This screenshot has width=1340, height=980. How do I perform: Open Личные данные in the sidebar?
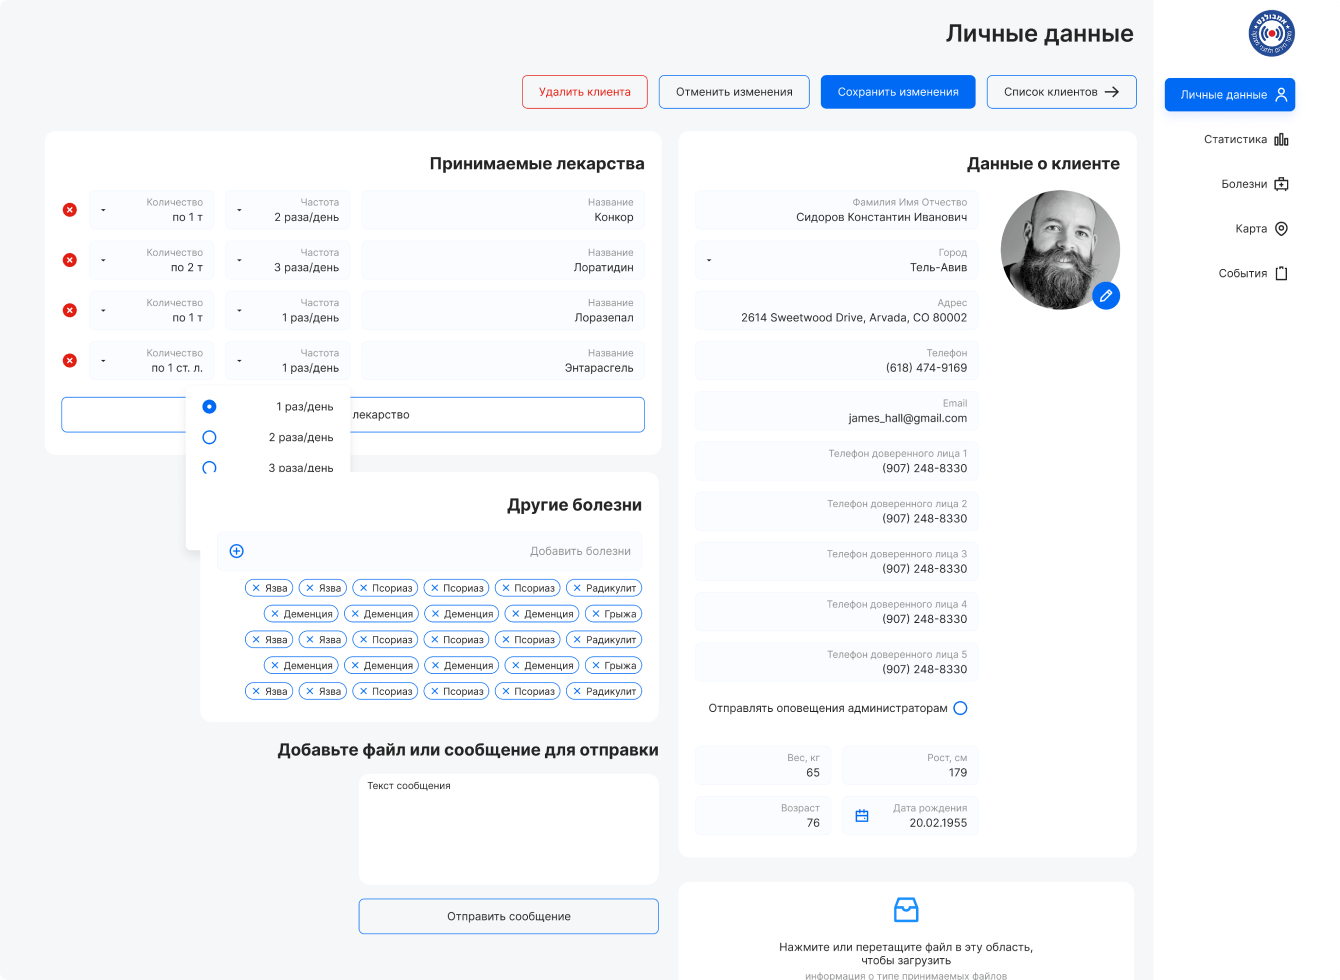1230,94
